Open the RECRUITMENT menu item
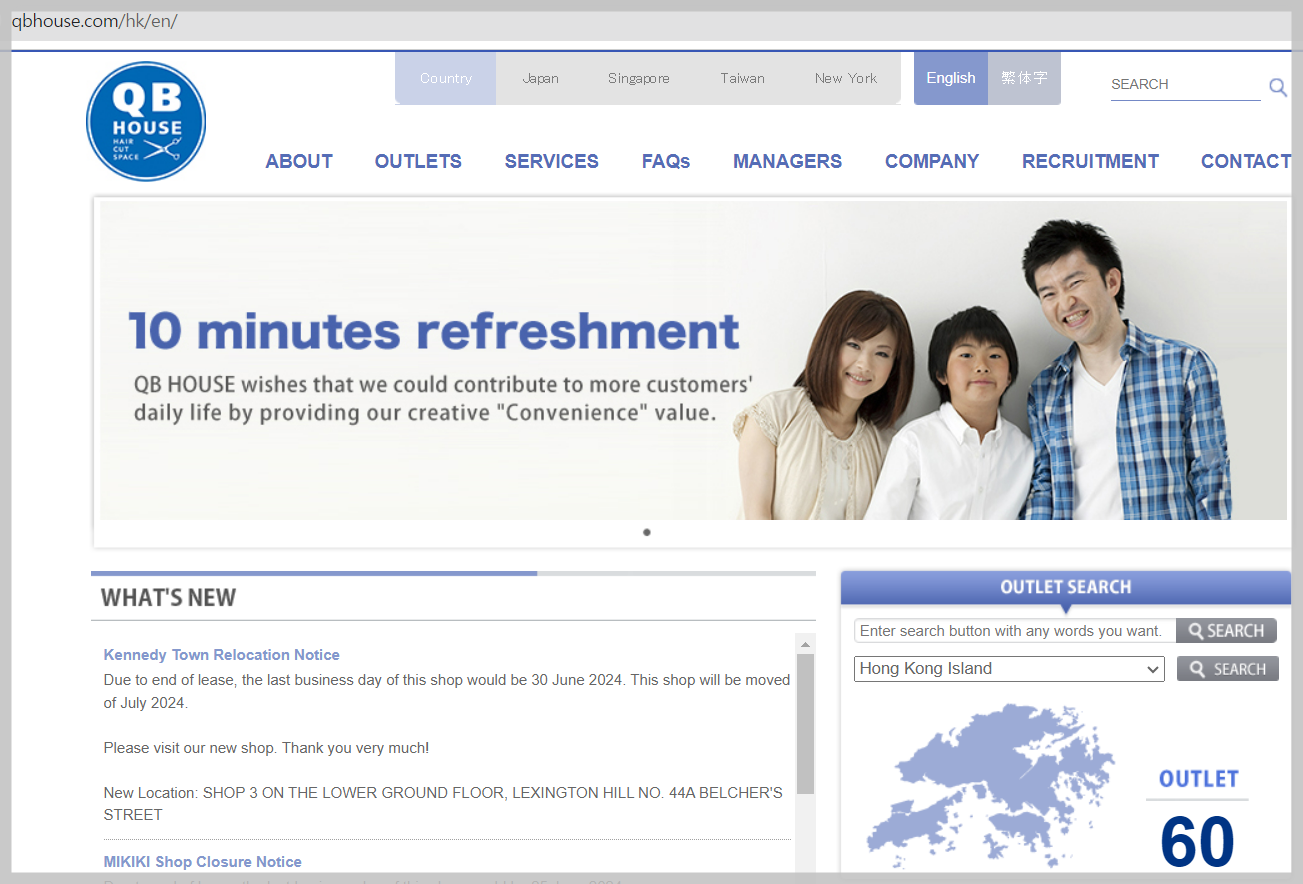The image size is (1303, 884). (x=1090, y=161)
